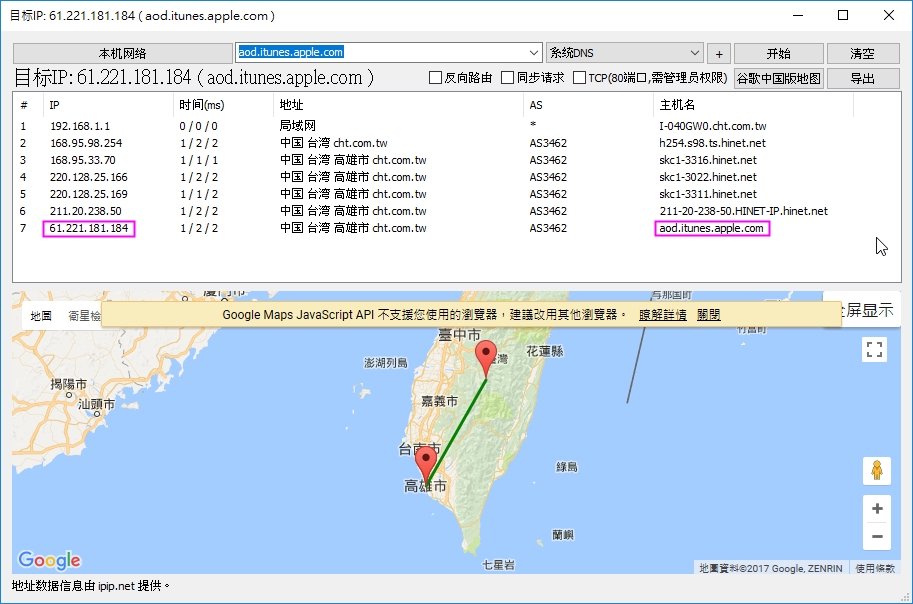Zoom out on the map
Image resolution: width=913 pixels, height=604 pixels.
pyautogui.click(x=877, y=537)
